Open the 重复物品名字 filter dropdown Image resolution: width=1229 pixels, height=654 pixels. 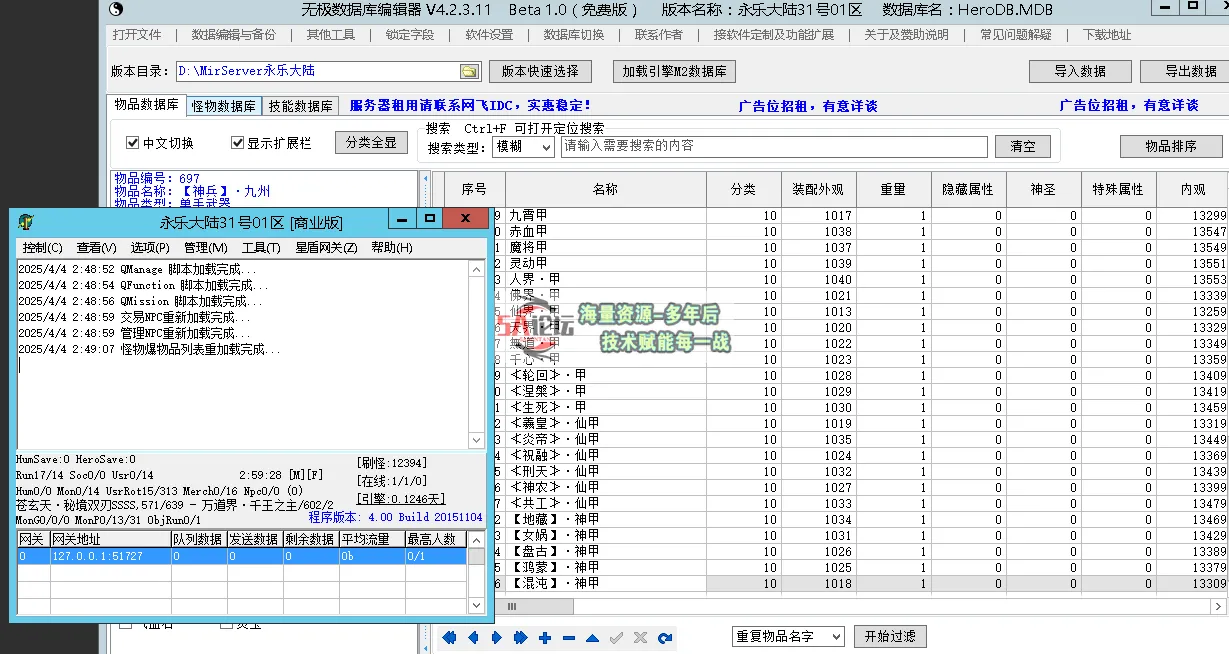[x=789, y=636]
